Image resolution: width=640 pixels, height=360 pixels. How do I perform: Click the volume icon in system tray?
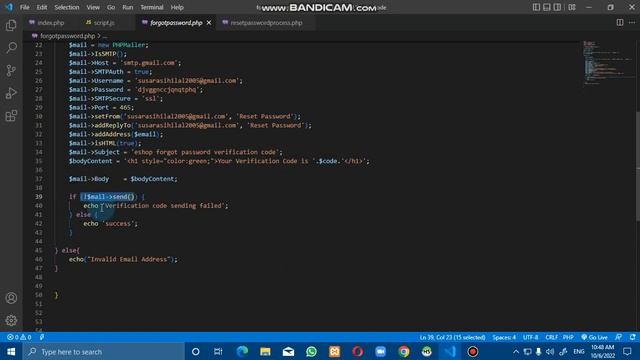tap(550, 351)
